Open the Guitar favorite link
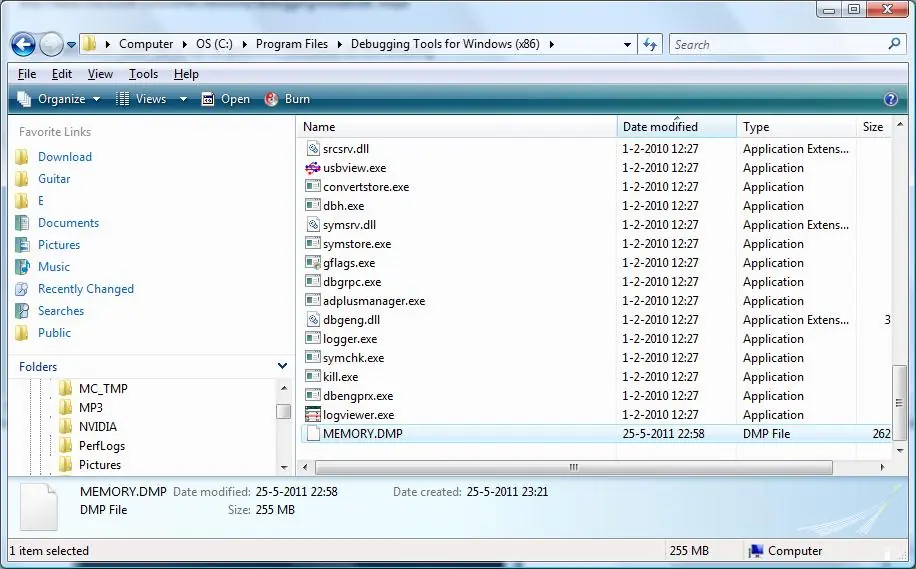Image resolution: width=916 pixels, height=569 pixels. (54, 179)
